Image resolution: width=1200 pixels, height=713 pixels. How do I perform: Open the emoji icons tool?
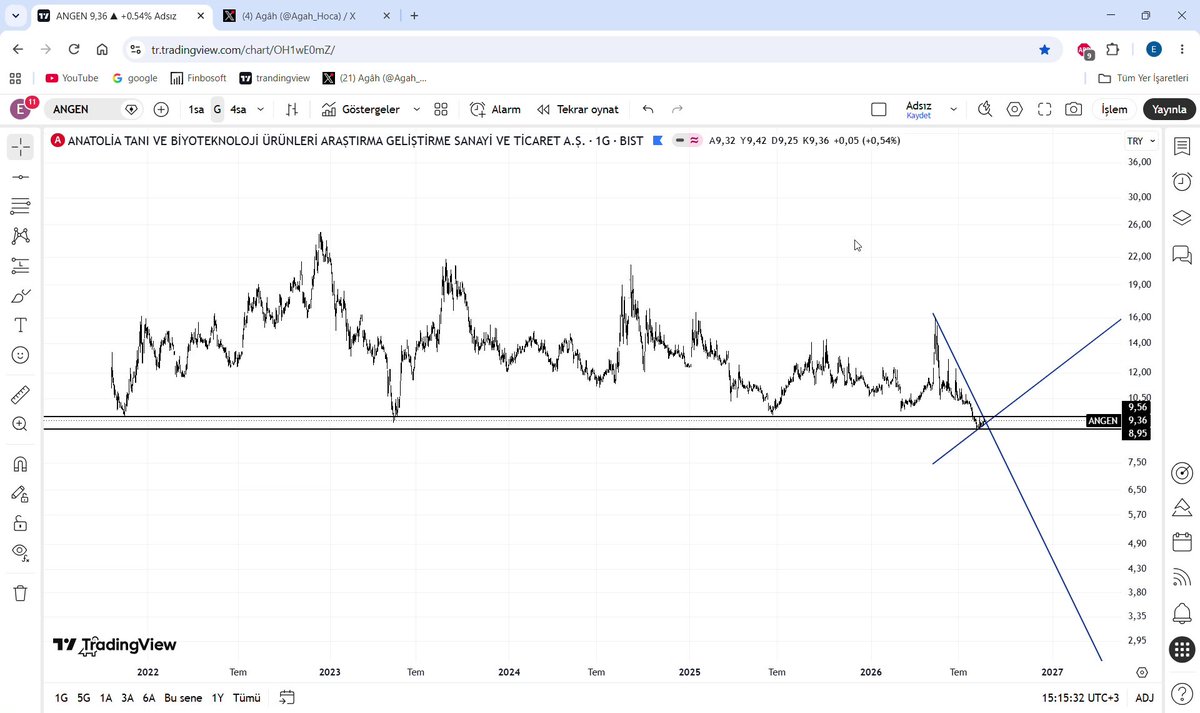[x=20, y=355]
